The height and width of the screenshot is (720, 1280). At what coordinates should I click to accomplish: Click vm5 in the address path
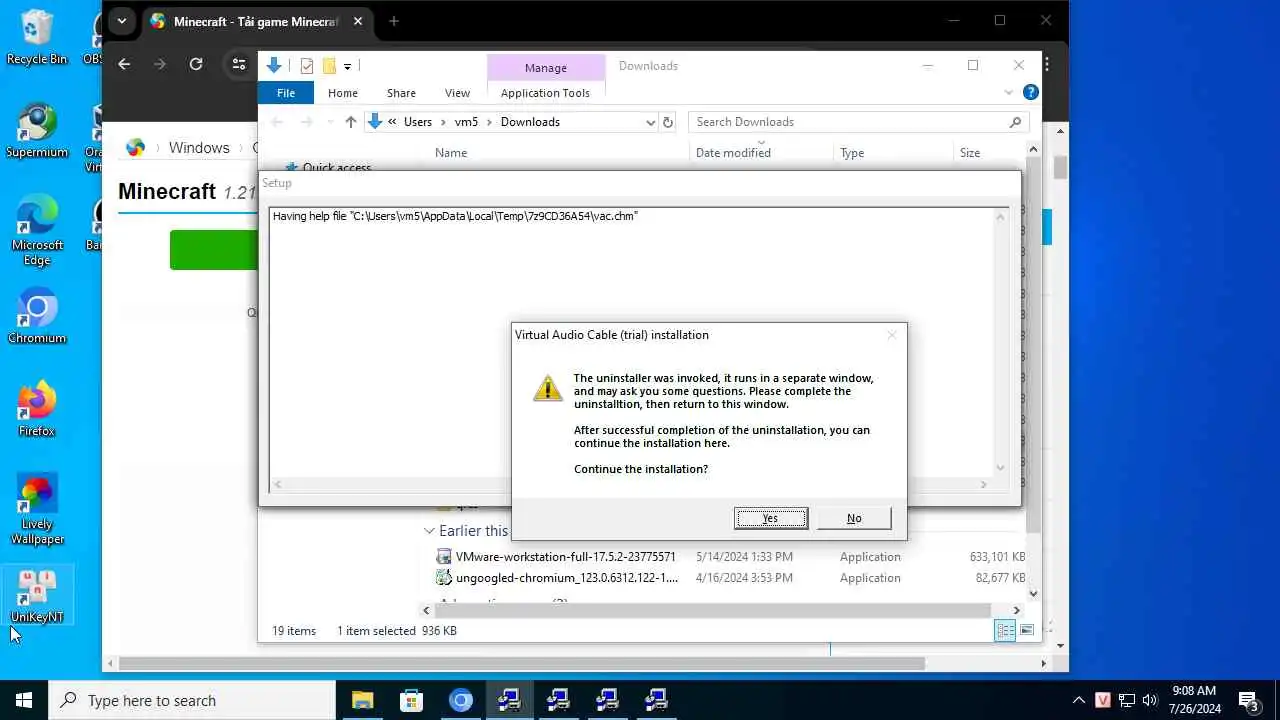click(x=466, y=122)
